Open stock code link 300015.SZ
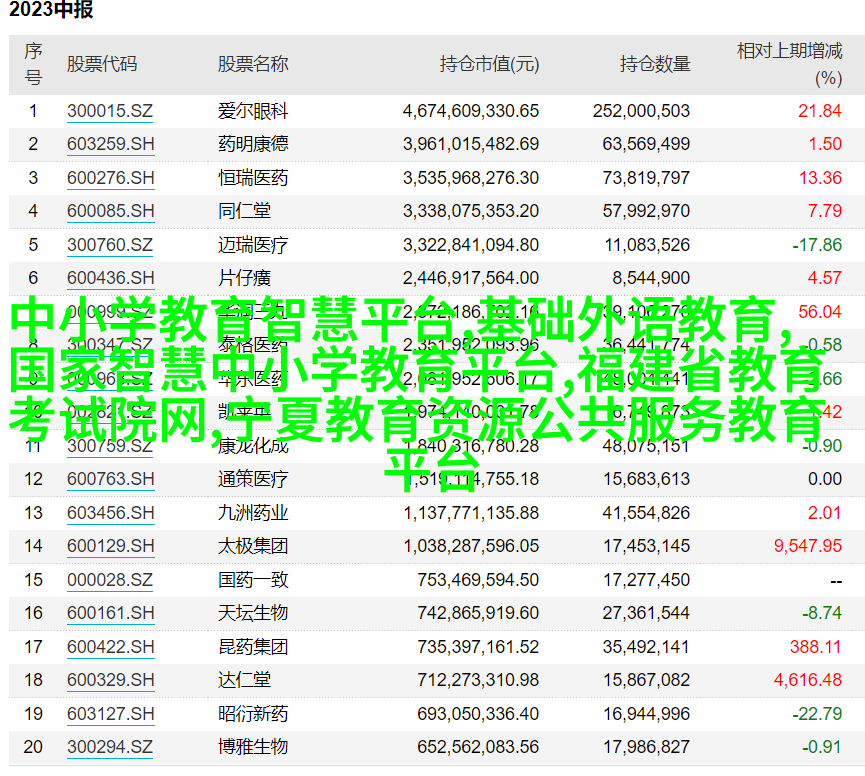 click(x=110, y=111)
